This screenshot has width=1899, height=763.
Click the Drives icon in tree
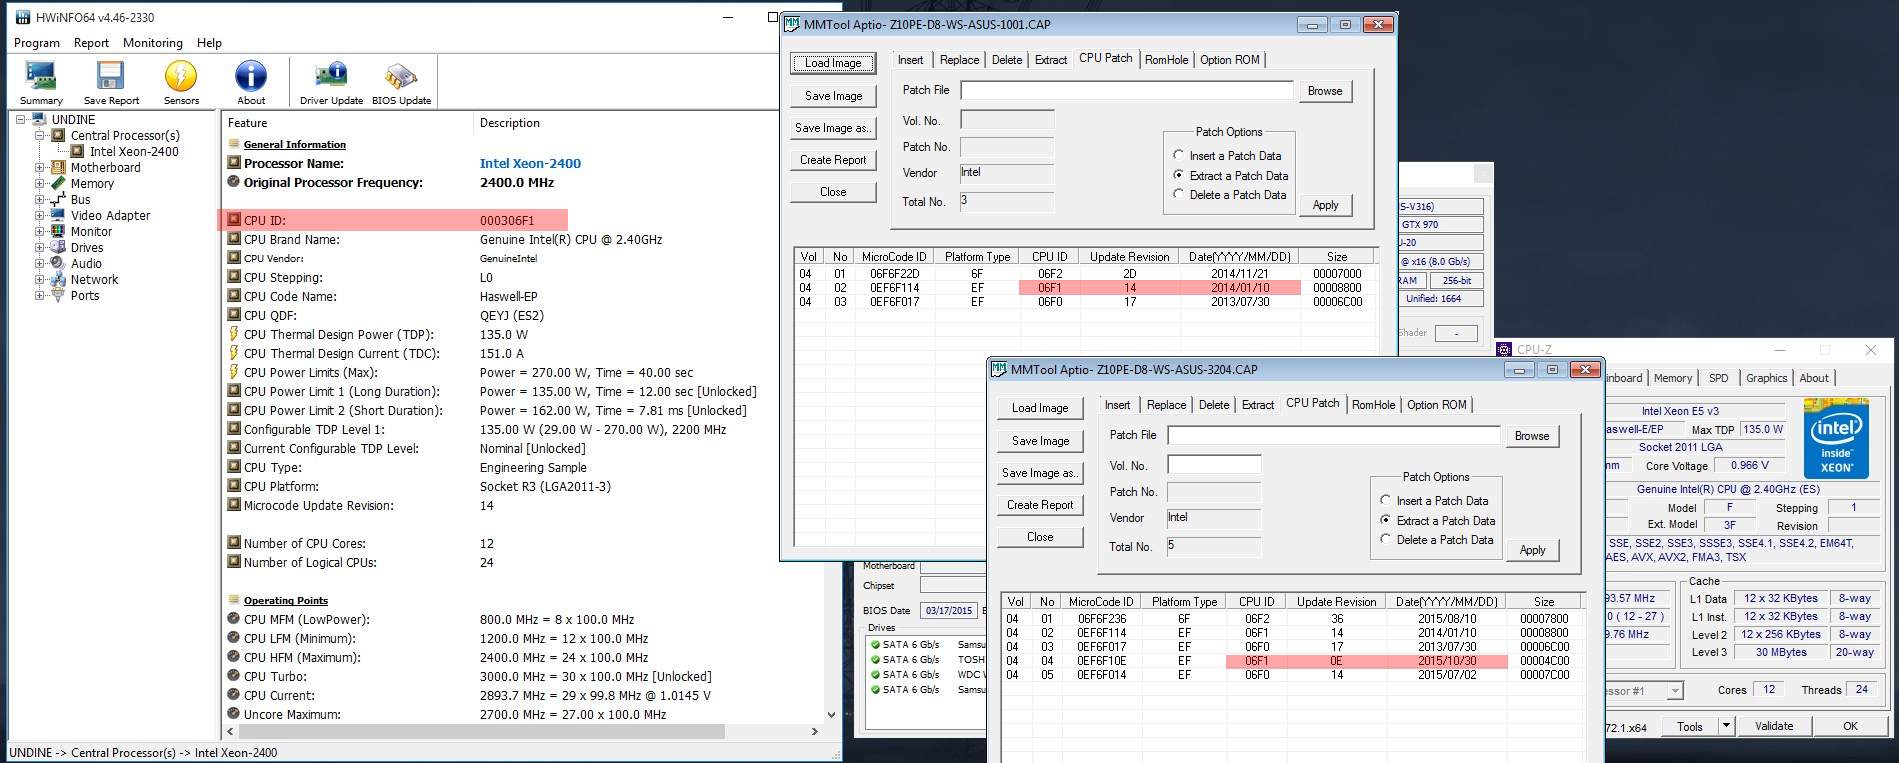[58, 248]
